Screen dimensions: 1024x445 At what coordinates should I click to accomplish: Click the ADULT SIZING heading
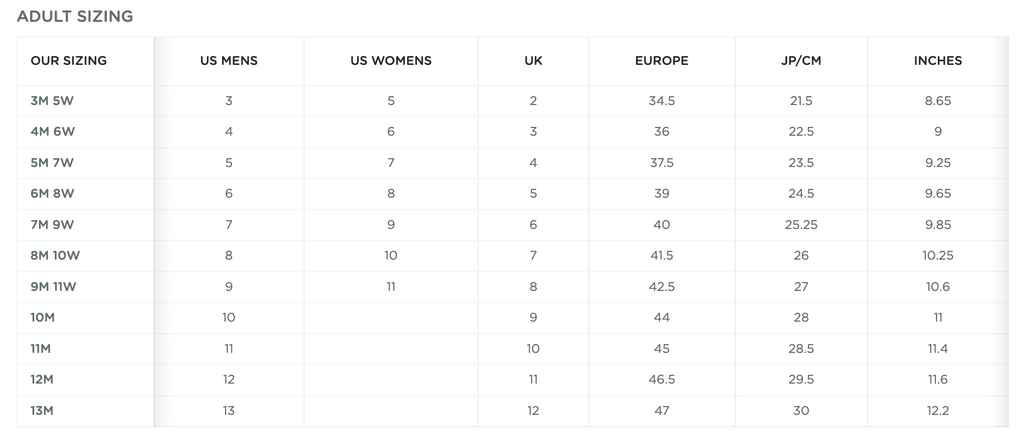pos(75,16)
